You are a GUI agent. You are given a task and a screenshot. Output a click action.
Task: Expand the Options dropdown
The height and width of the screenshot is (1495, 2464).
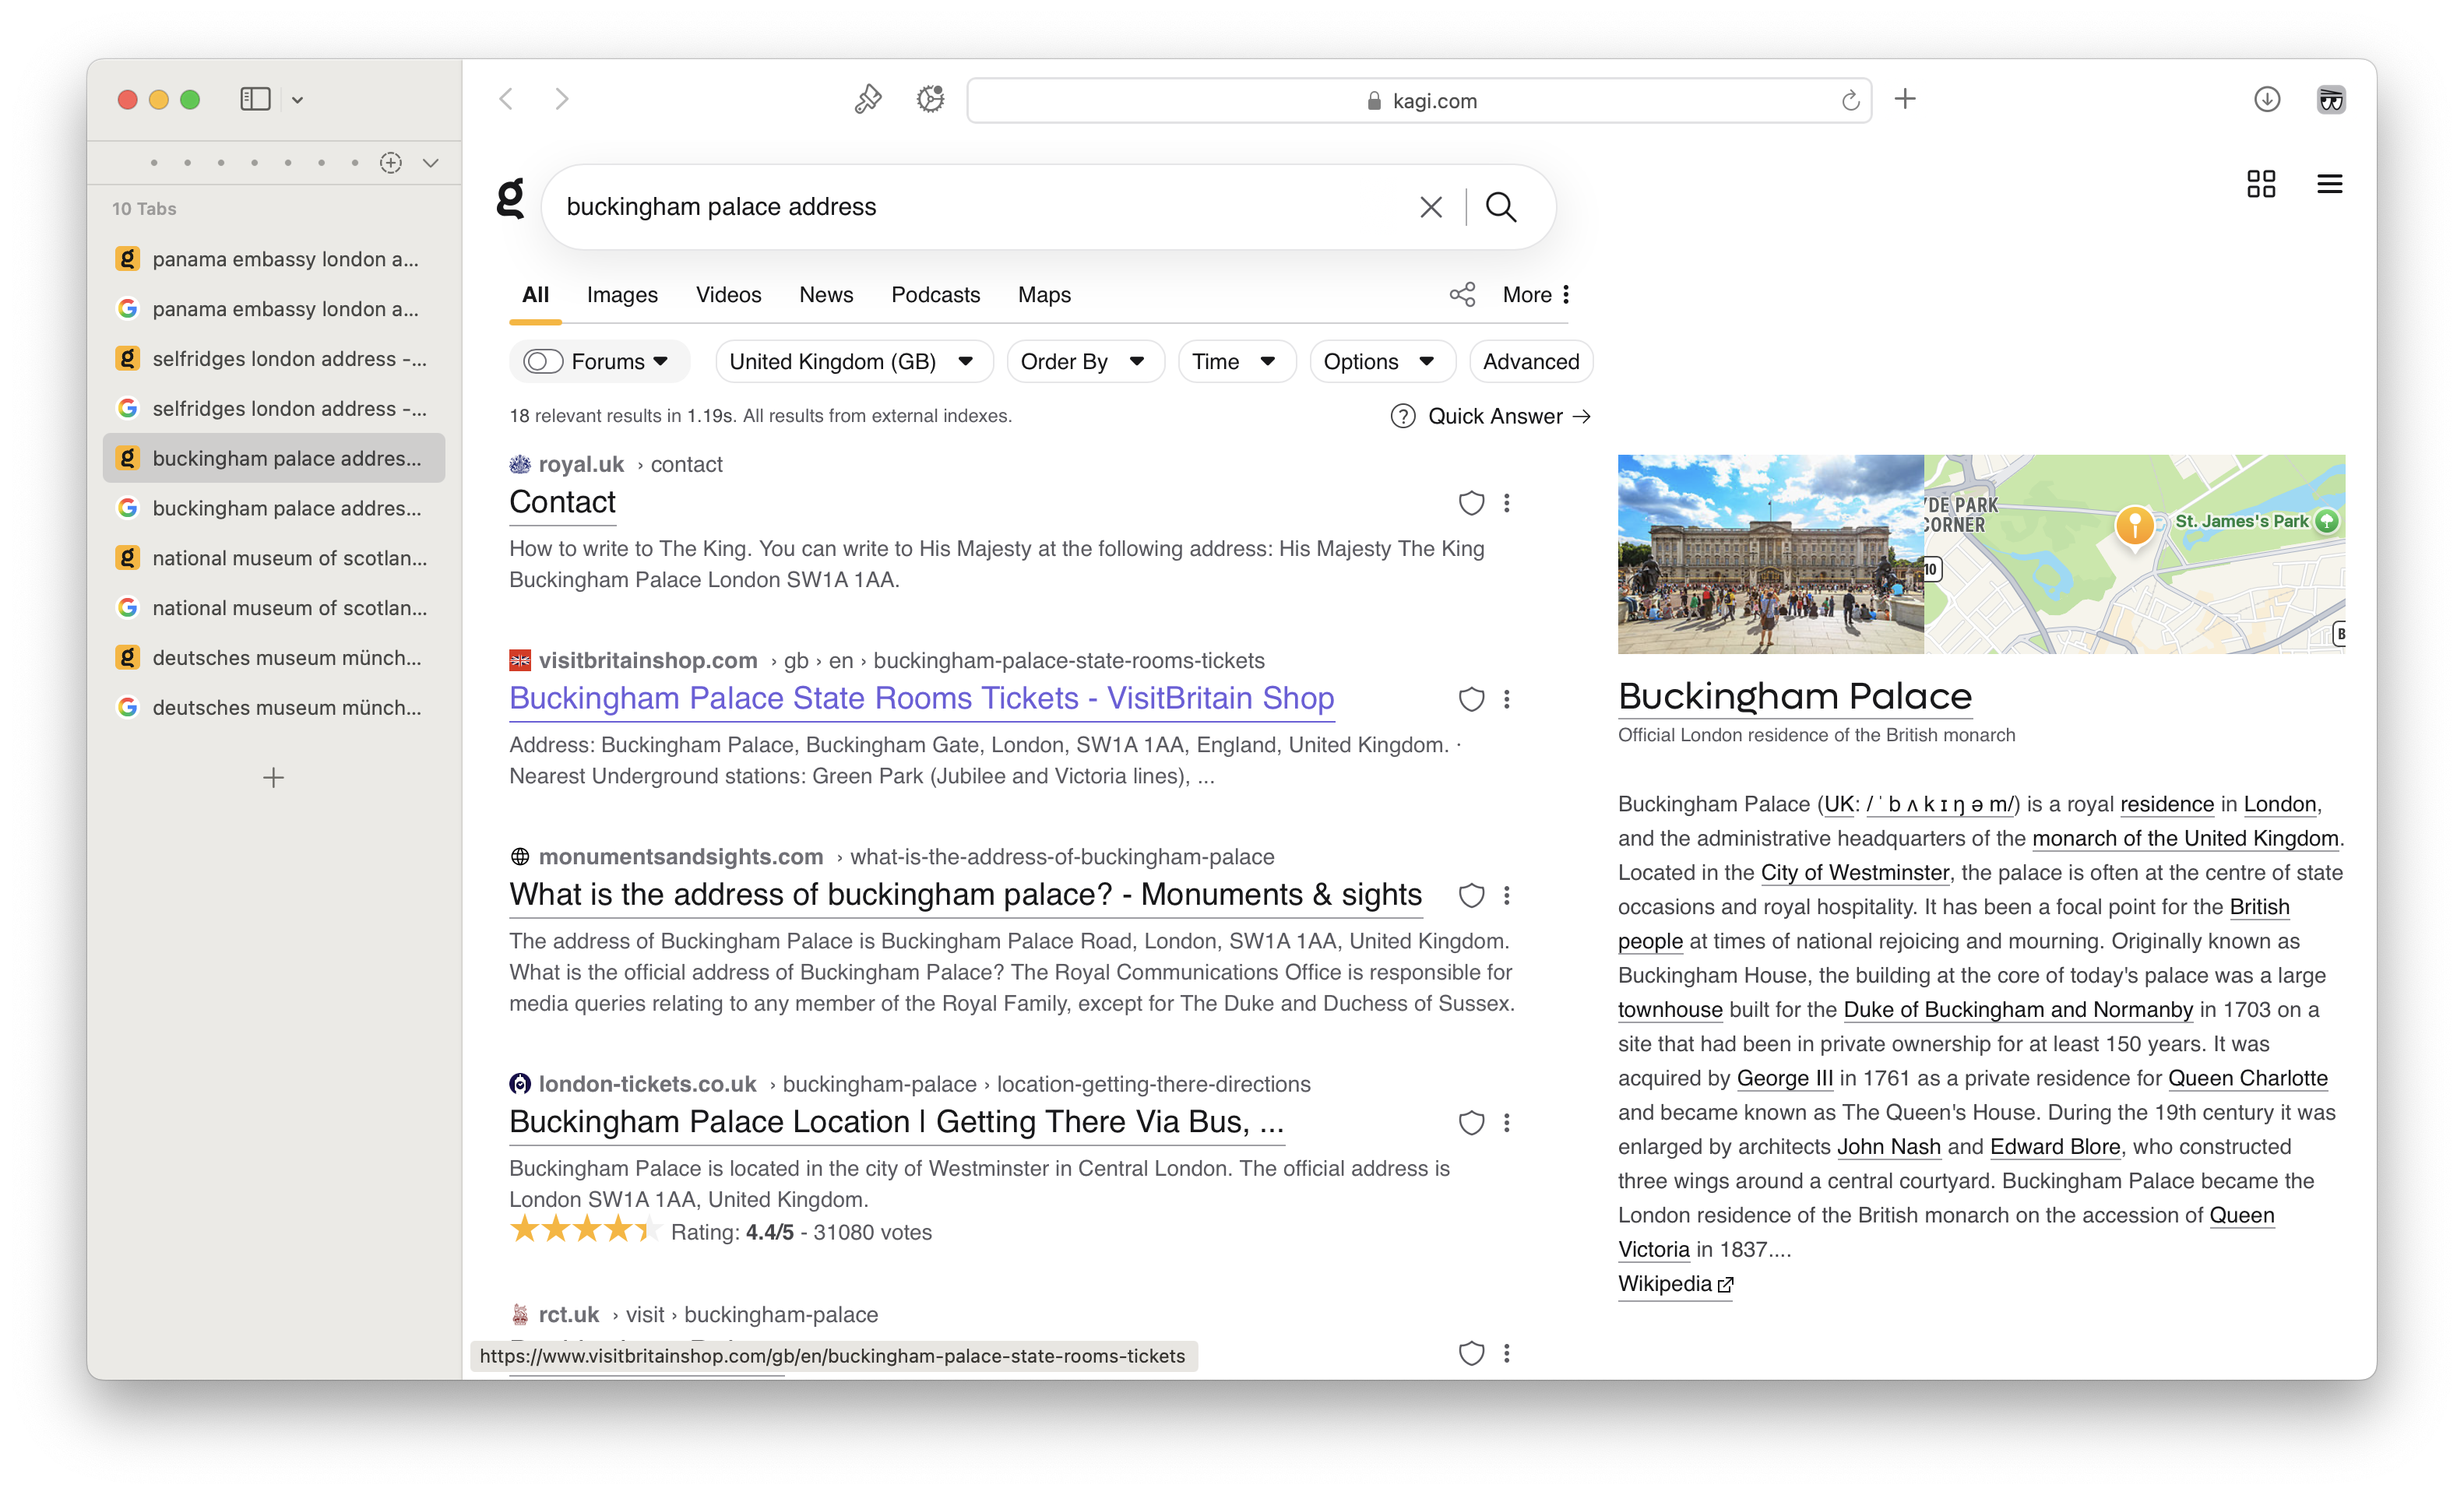(1380, 362)
